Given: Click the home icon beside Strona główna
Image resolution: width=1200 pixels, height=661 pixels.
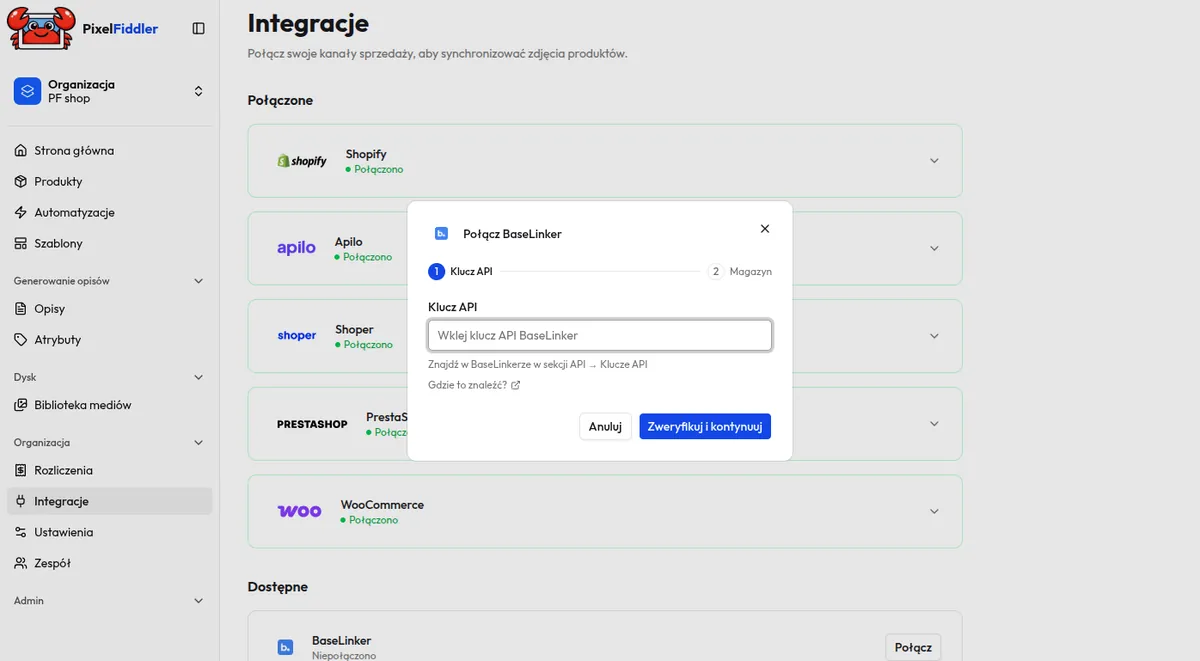Looking at the screenshot, I should (21, 151).
